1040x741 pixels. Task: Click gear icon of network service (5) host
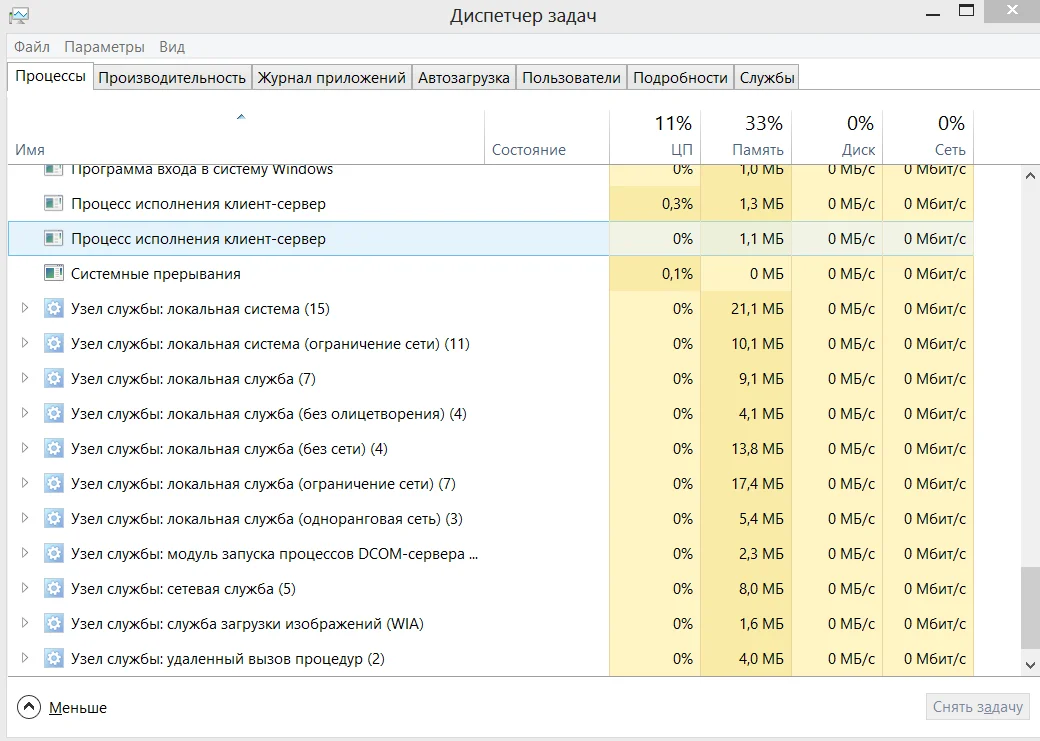54,589
